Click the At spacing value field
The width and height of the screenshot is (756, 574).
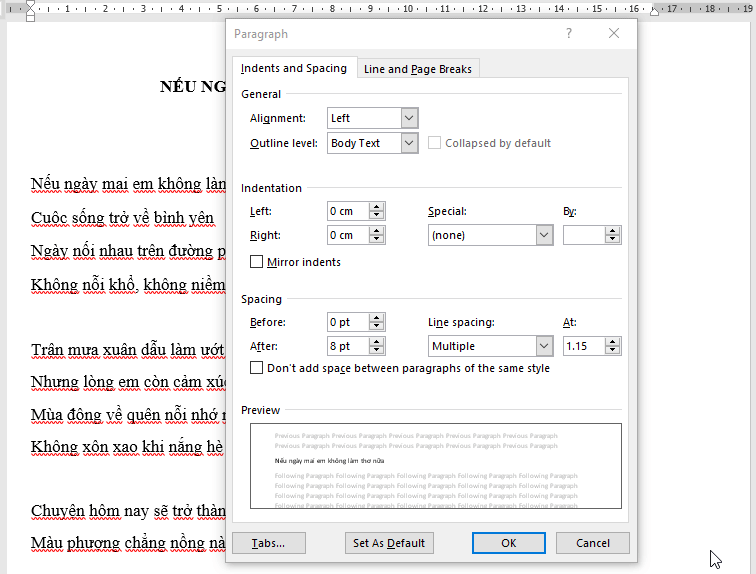tap(584, 346)
